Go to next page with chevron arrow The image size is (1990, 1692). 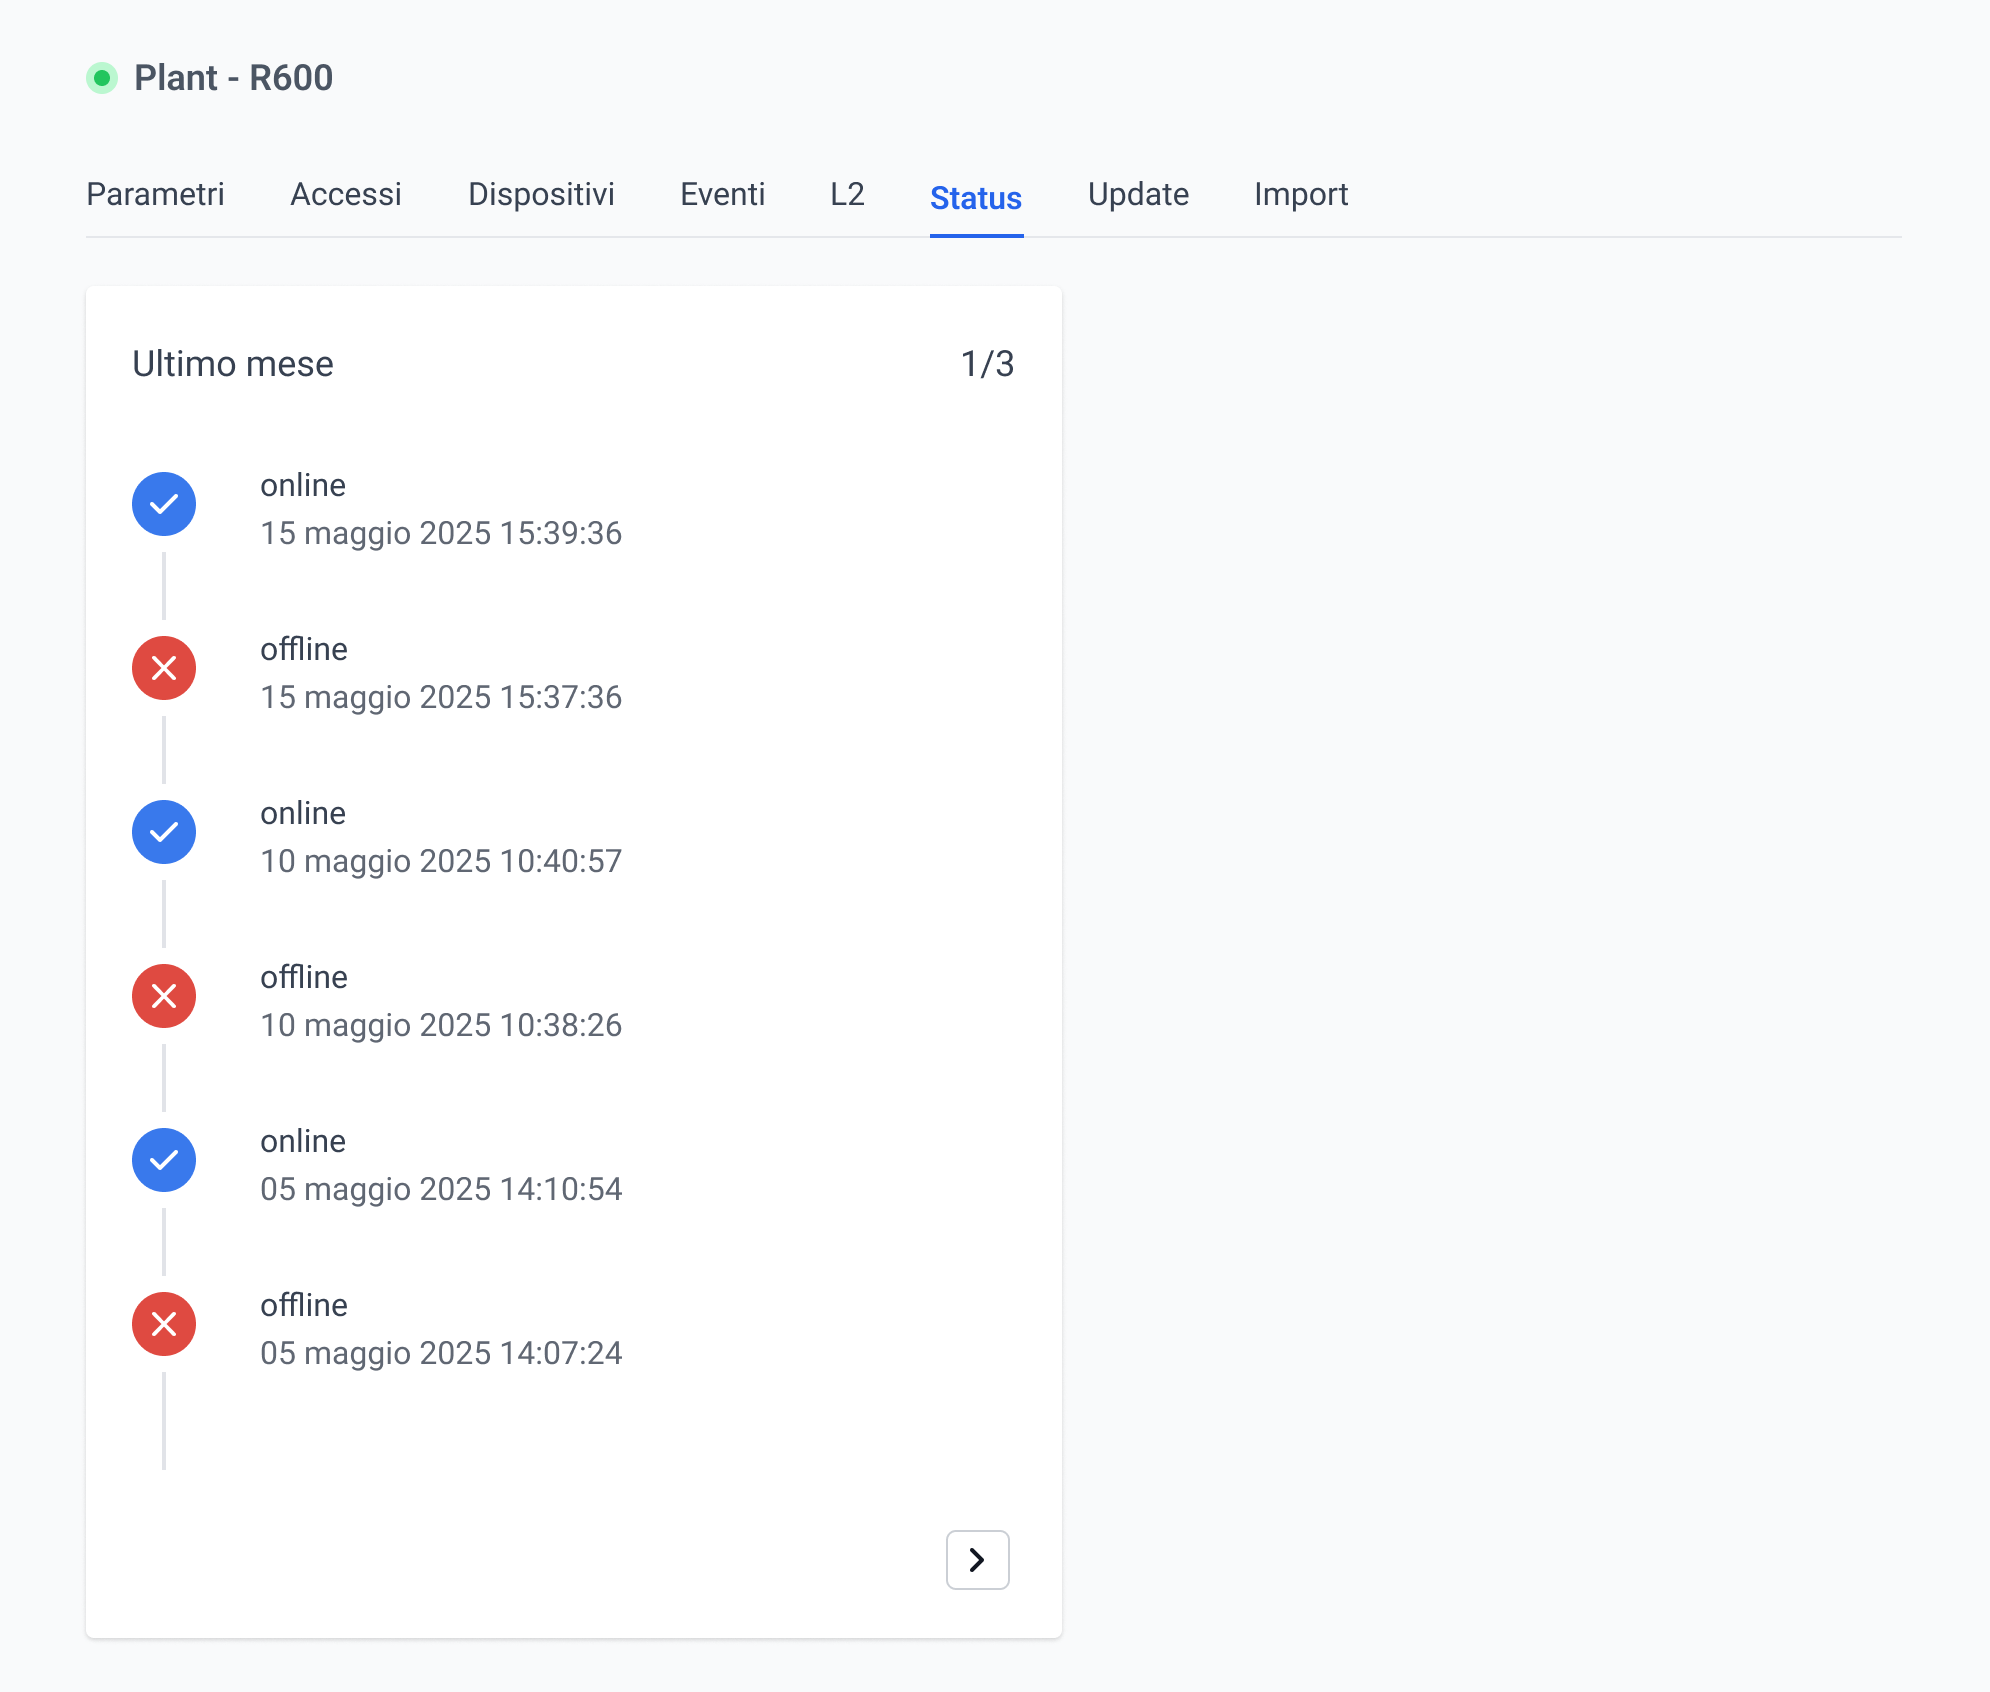coord(977,1560)
